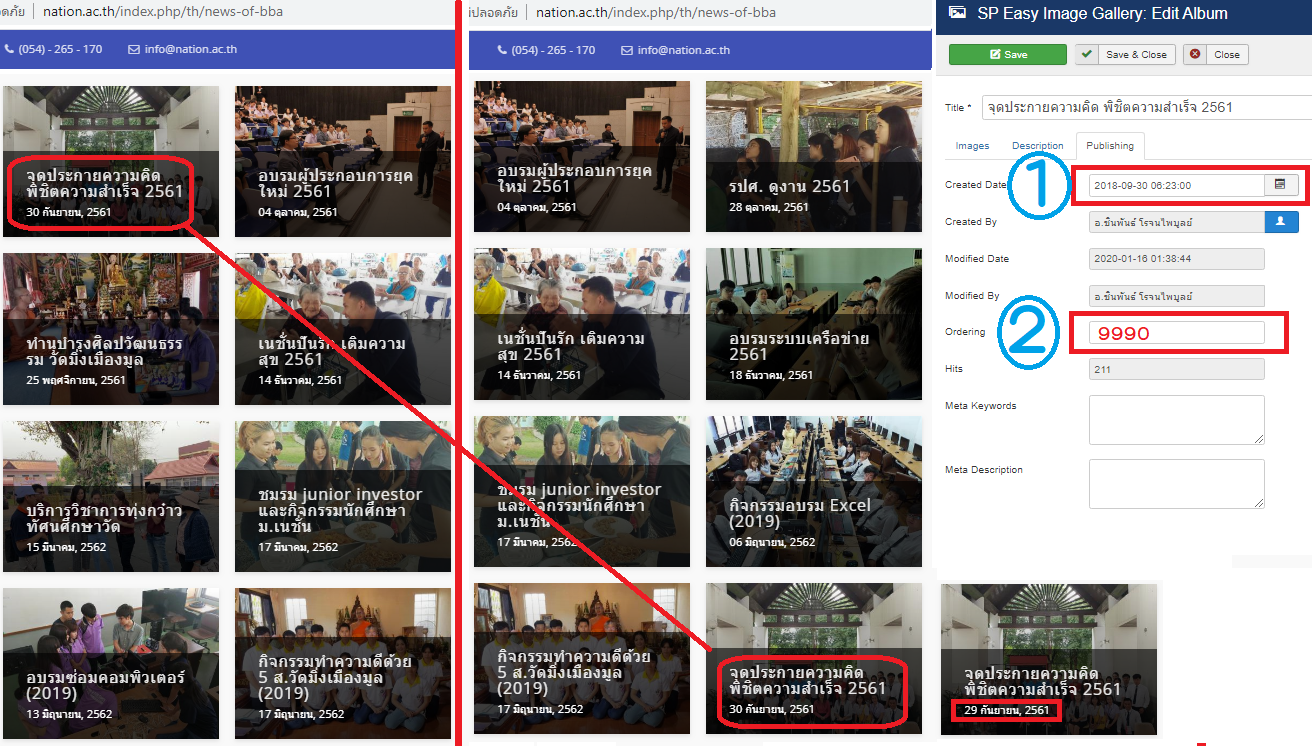1314x746 pixels.
Task: Open the รปศ. ดูงาน 2561 album thumbnail
Action: coord(813,156)
